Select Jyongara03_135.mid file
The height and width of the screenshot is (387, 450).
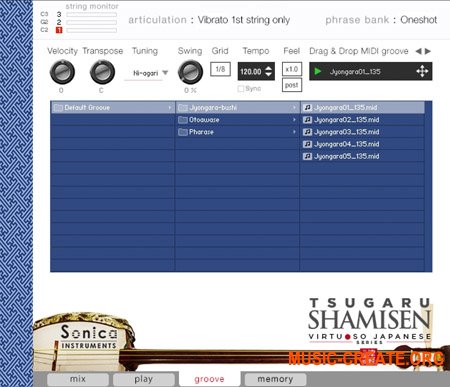[362, 132]
